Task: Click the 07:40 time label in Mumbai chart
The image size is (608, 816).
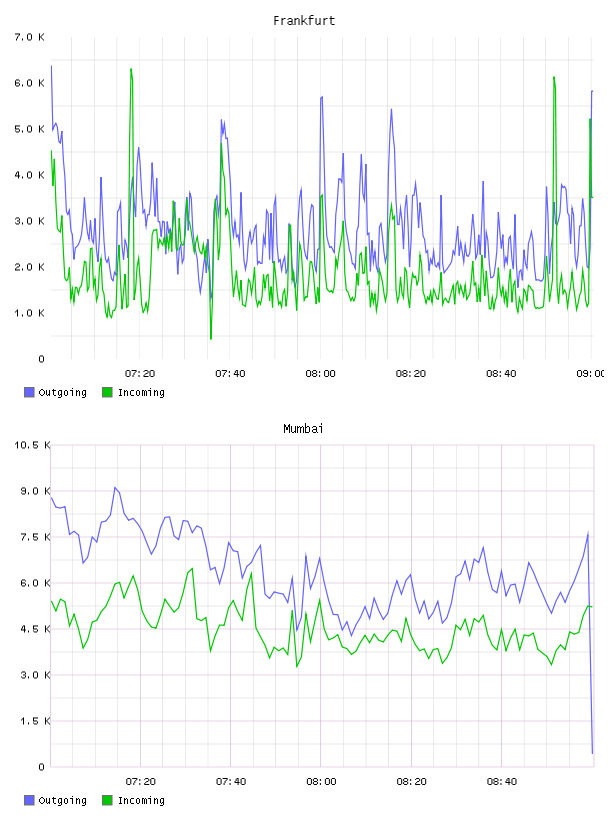Action: pyautogui.click(x=231, y=782)
